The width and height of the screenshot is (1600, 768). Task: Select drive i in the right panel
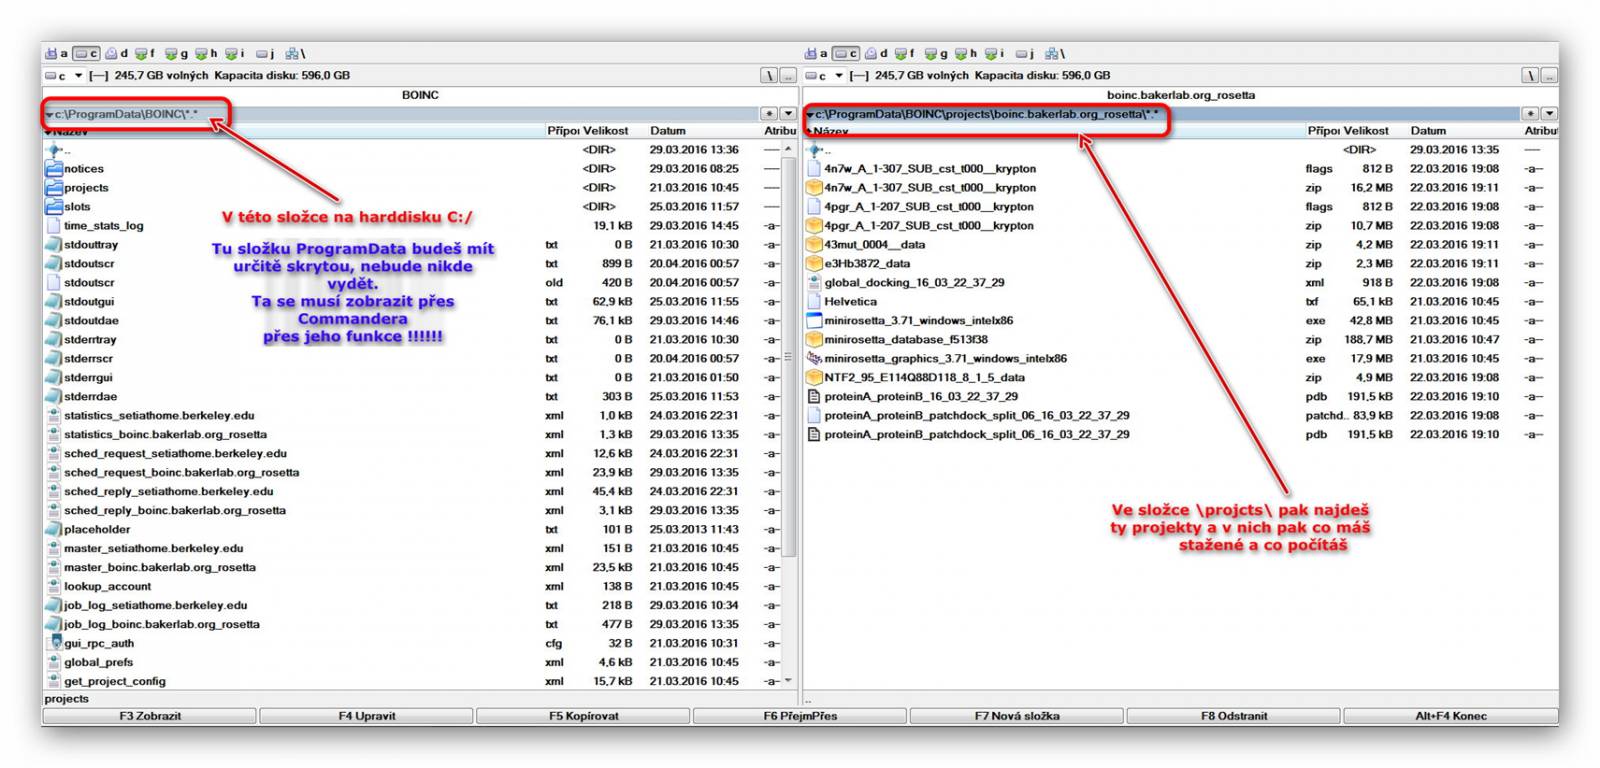995,54
